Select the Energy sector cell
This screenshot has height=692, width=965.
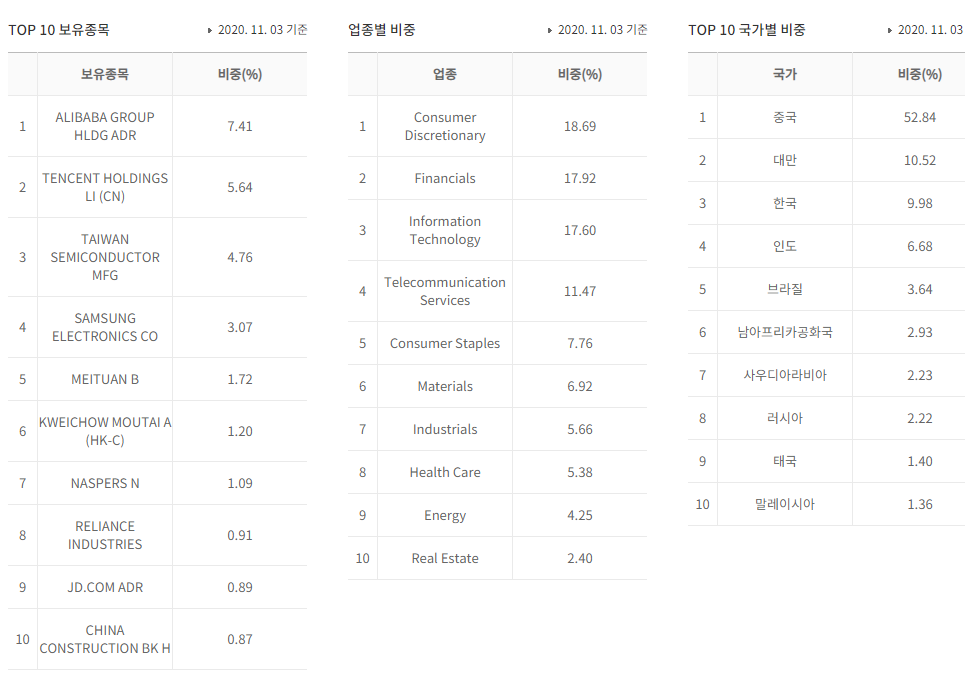[x=445, y=515]
